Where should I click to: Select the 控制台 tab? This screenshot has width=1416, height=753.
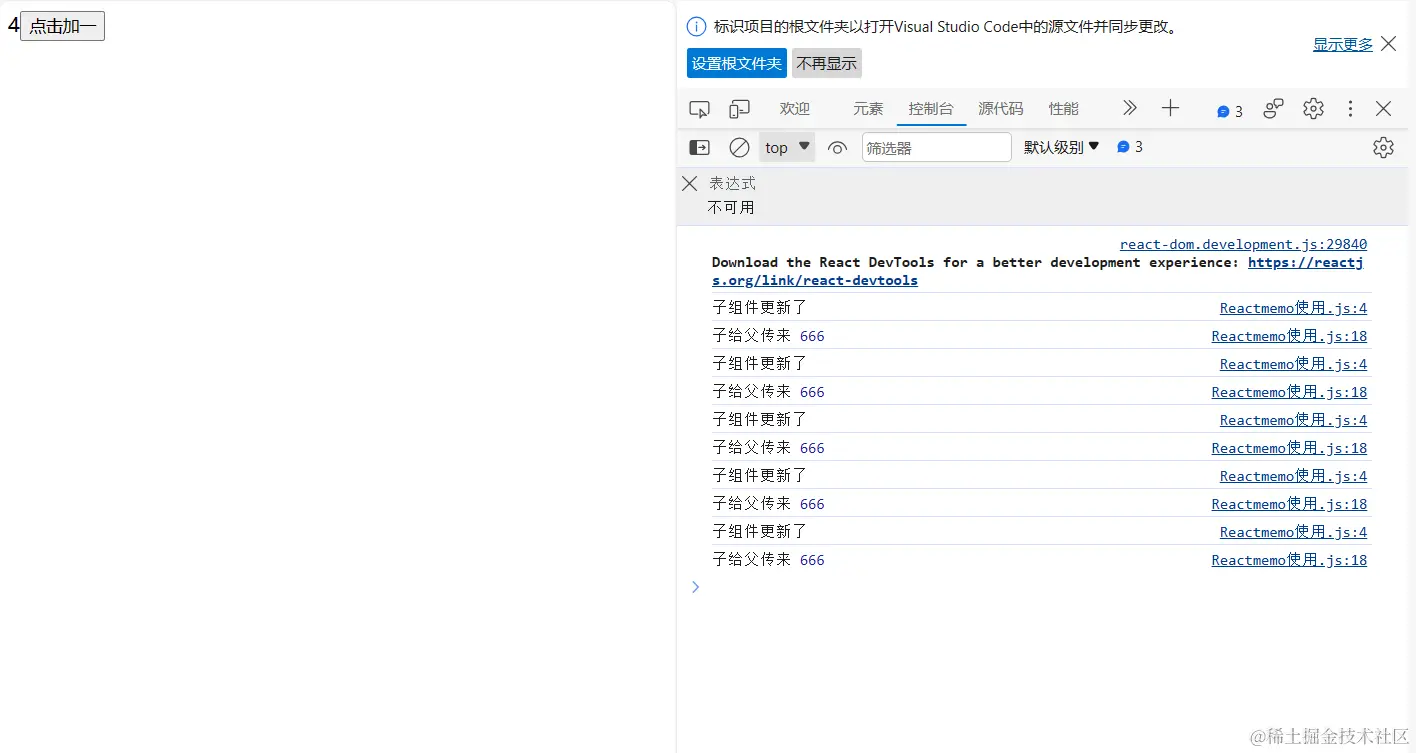pos(931,109)
